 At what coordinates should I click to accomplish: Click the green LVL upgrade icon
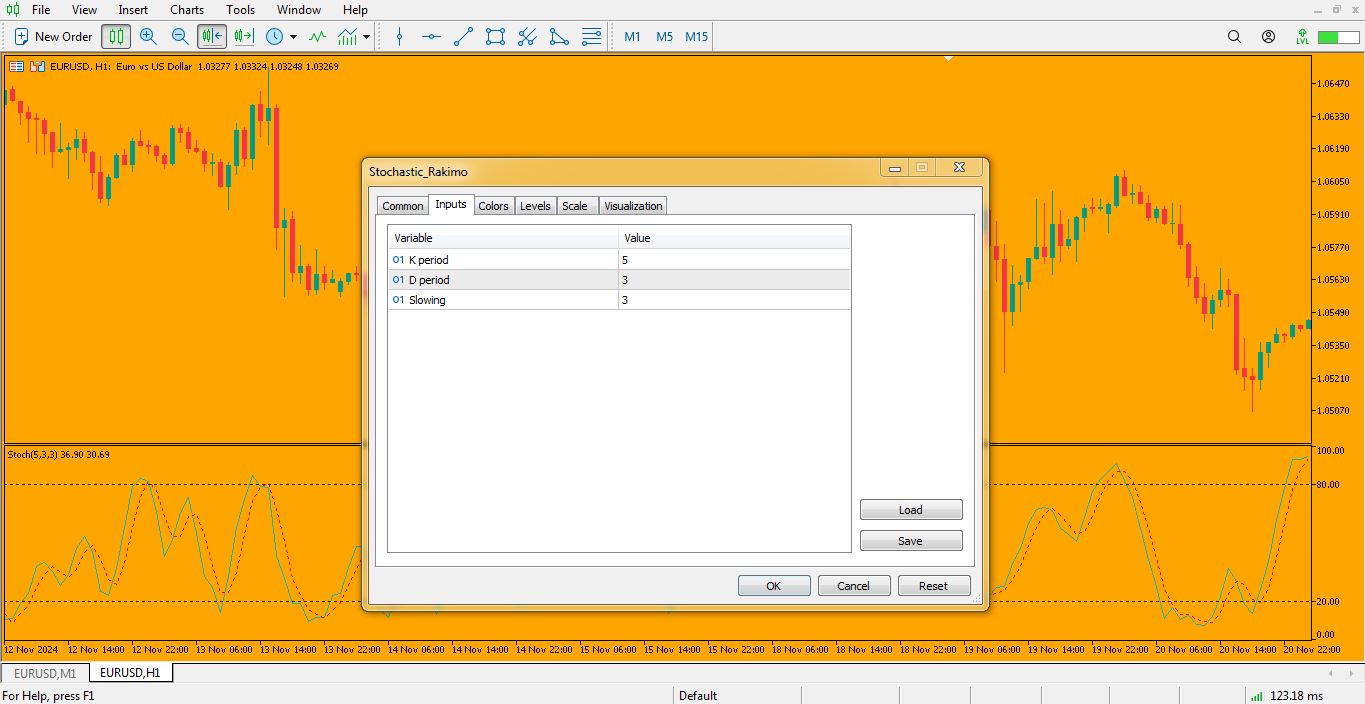pyautogui.click(x=1302, y=37)
